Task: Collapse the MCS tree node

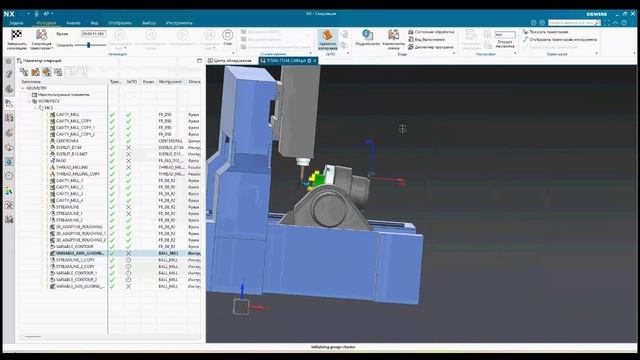Action: pos(36,108)
